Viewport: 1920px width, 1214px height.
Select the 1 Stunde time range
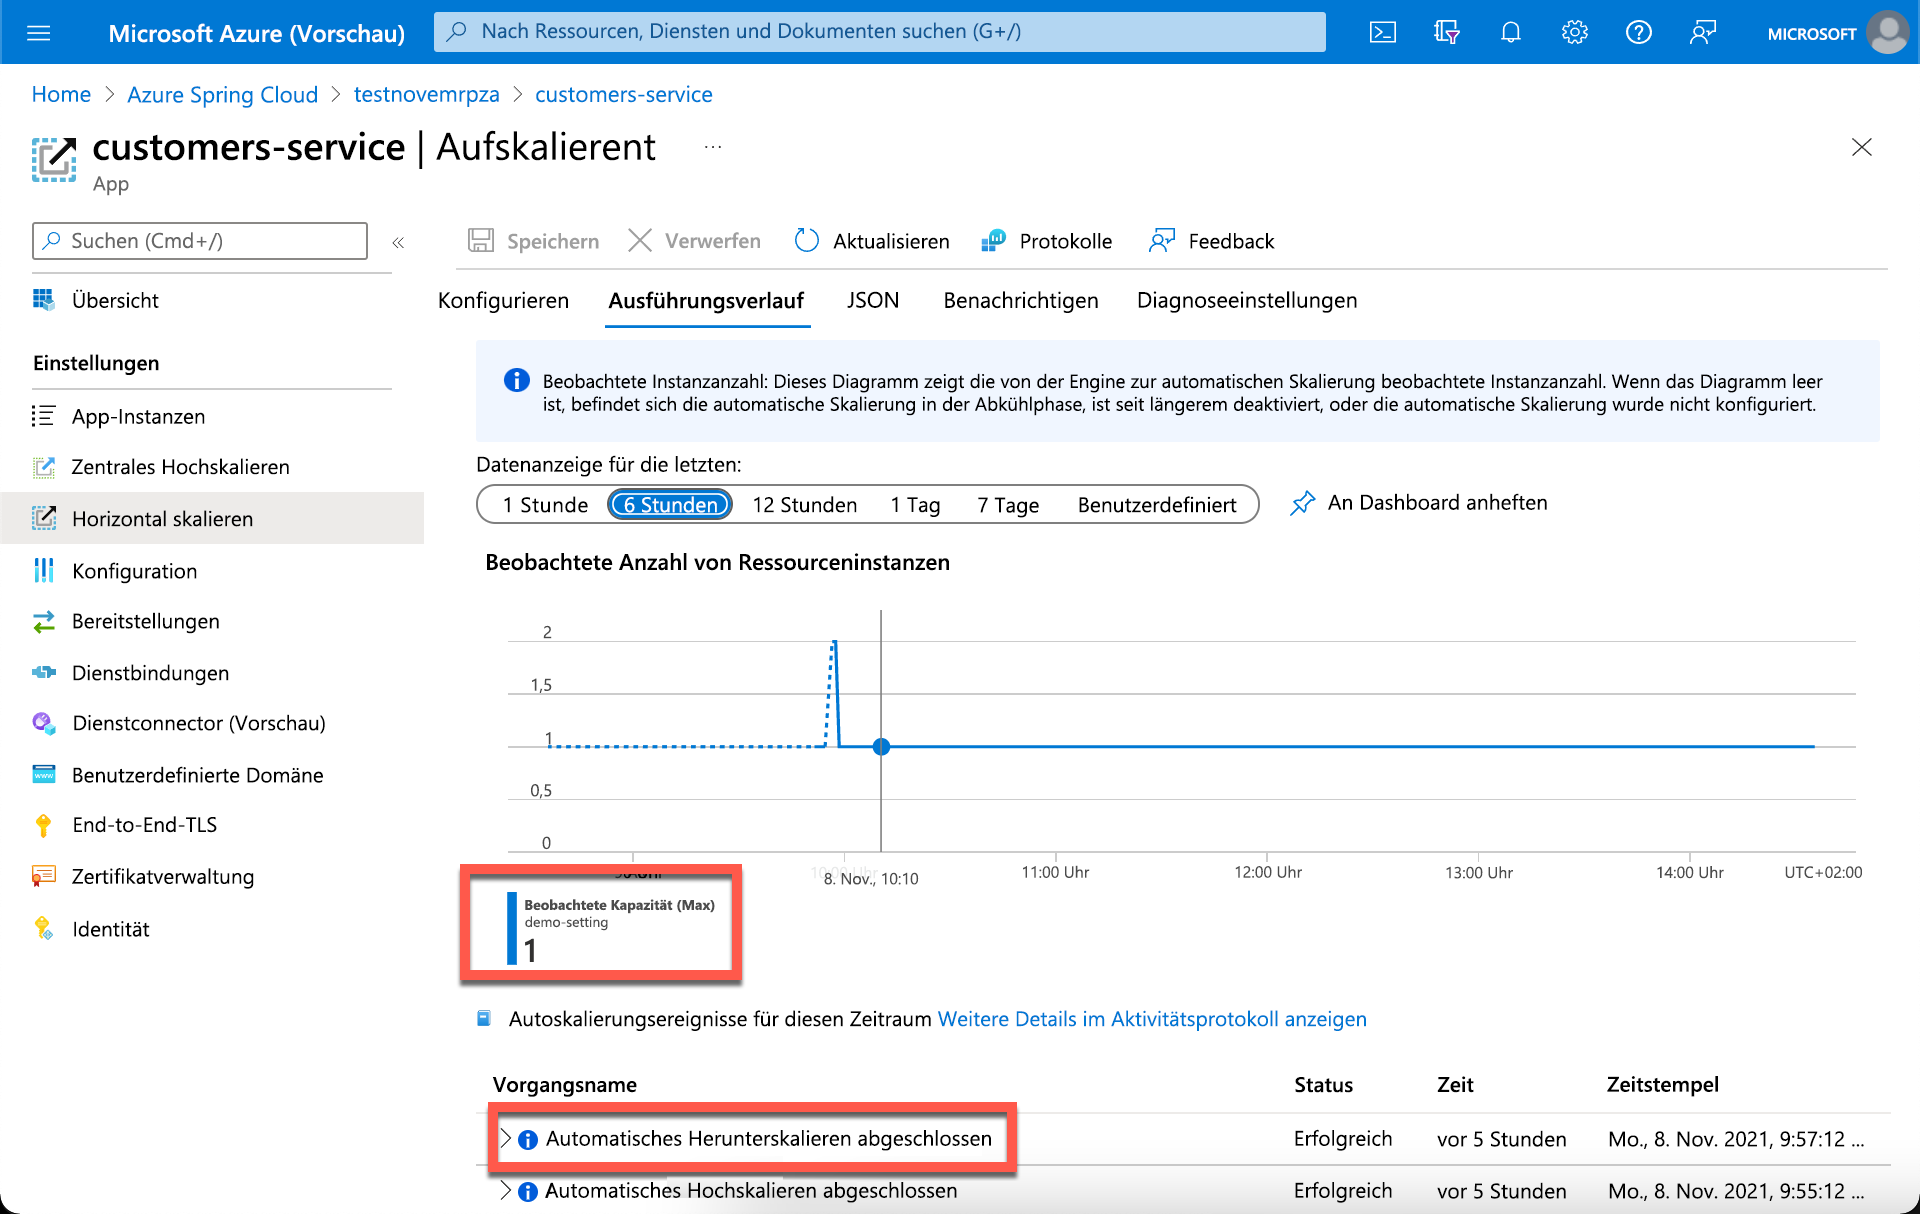tap(545, 505)
